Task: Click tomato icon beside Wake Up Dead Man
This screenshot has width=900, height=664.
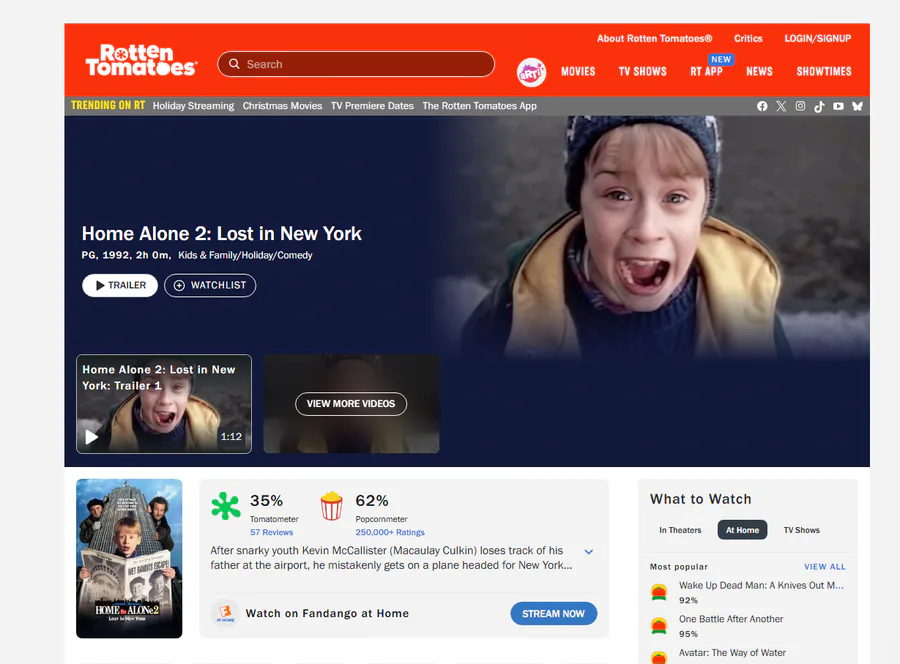Action: pos(659,592)
